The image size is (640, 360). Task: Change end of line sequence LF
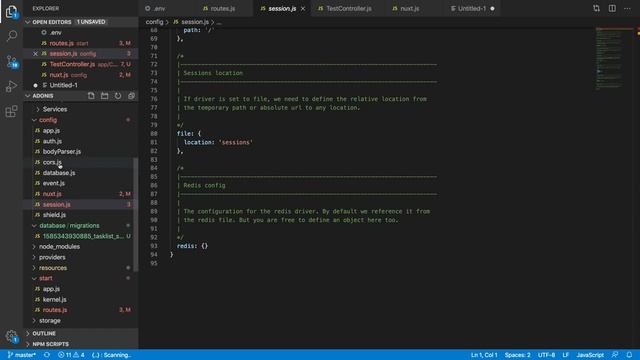coord(566,355)
